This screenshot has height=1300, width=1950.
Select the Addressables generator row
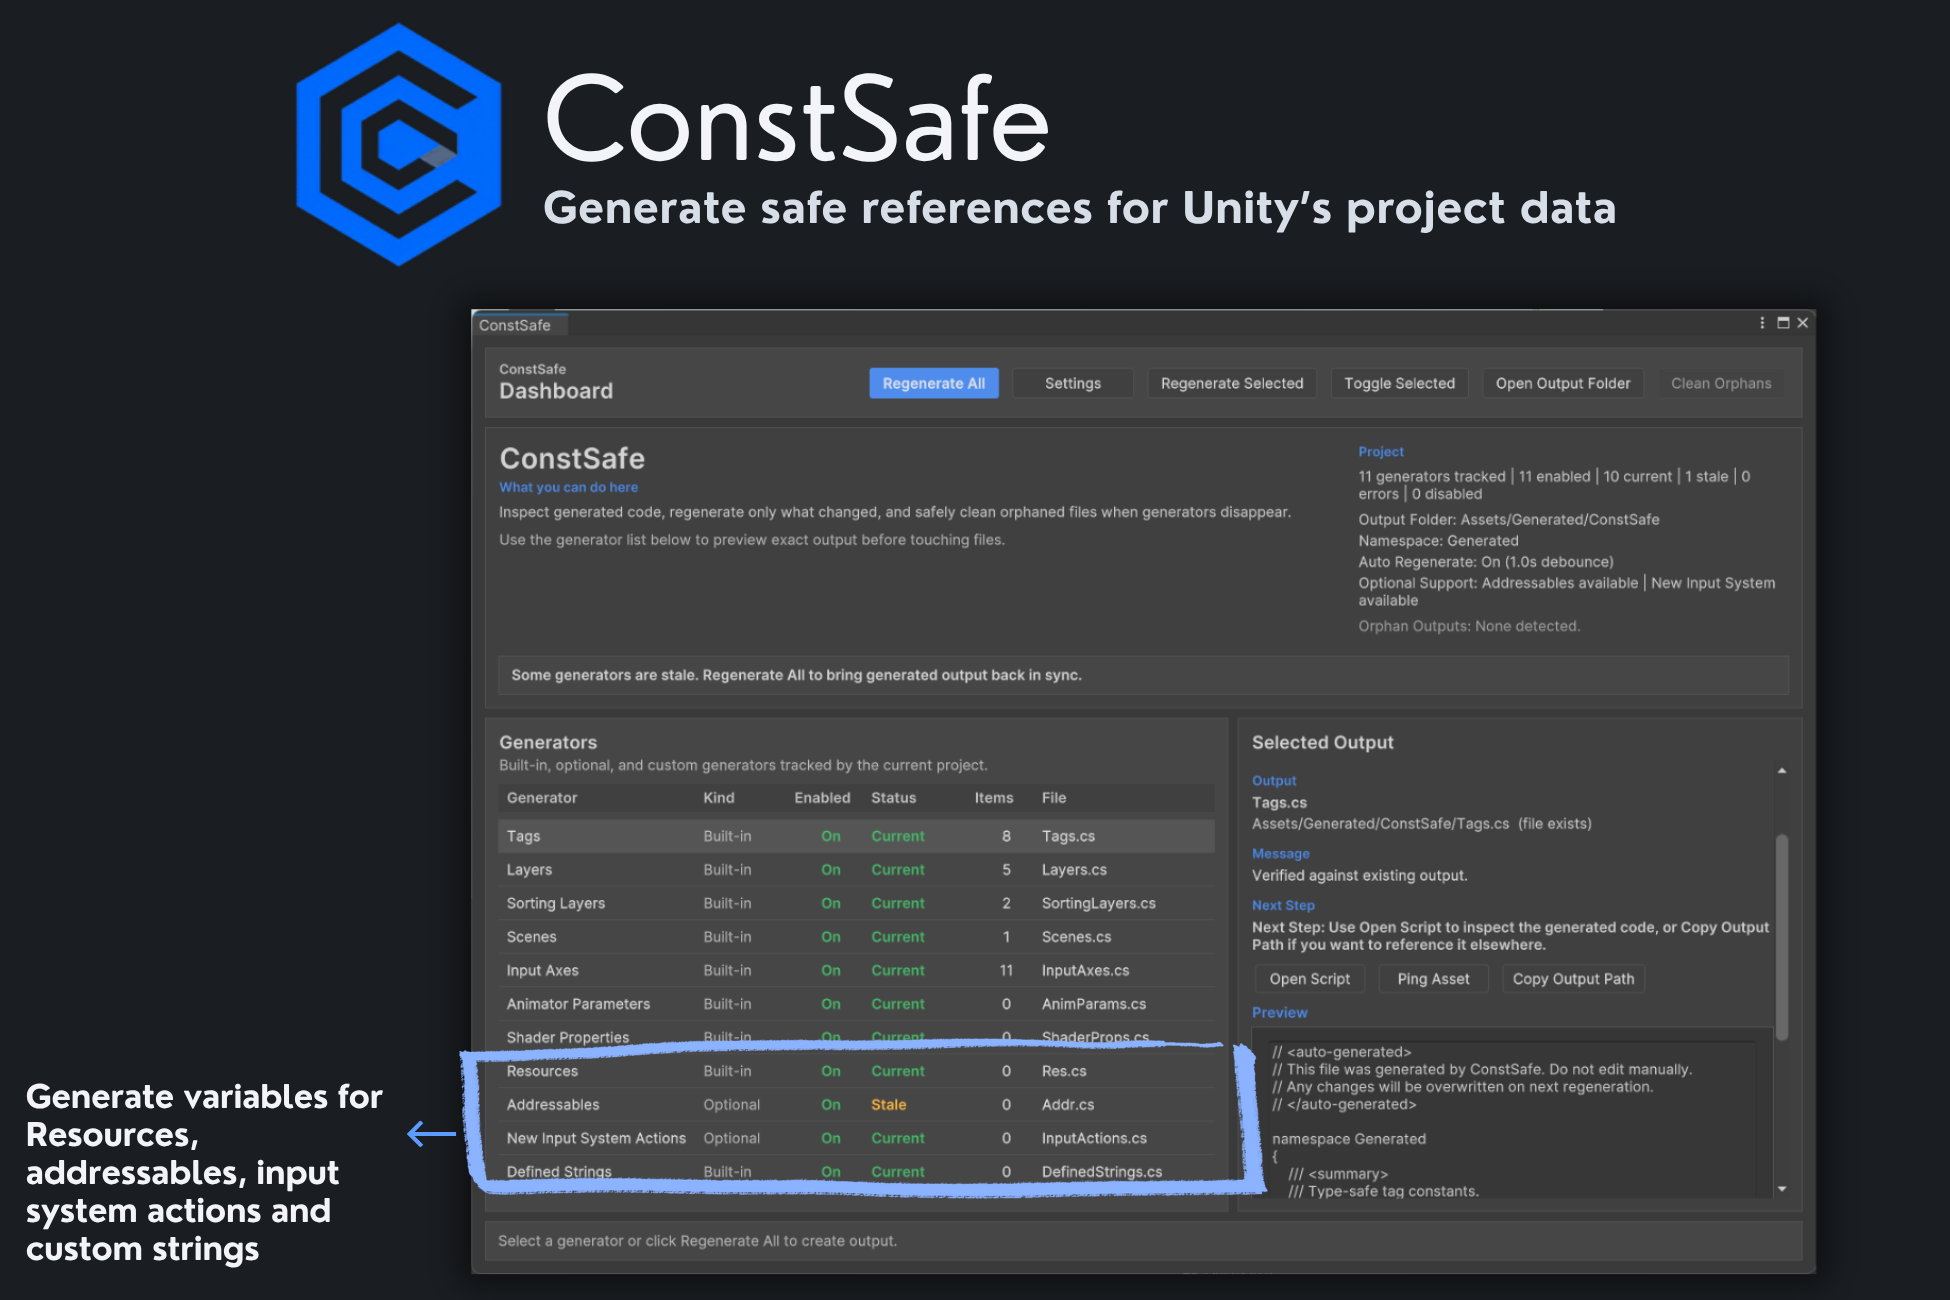[x=856, y=1105]
